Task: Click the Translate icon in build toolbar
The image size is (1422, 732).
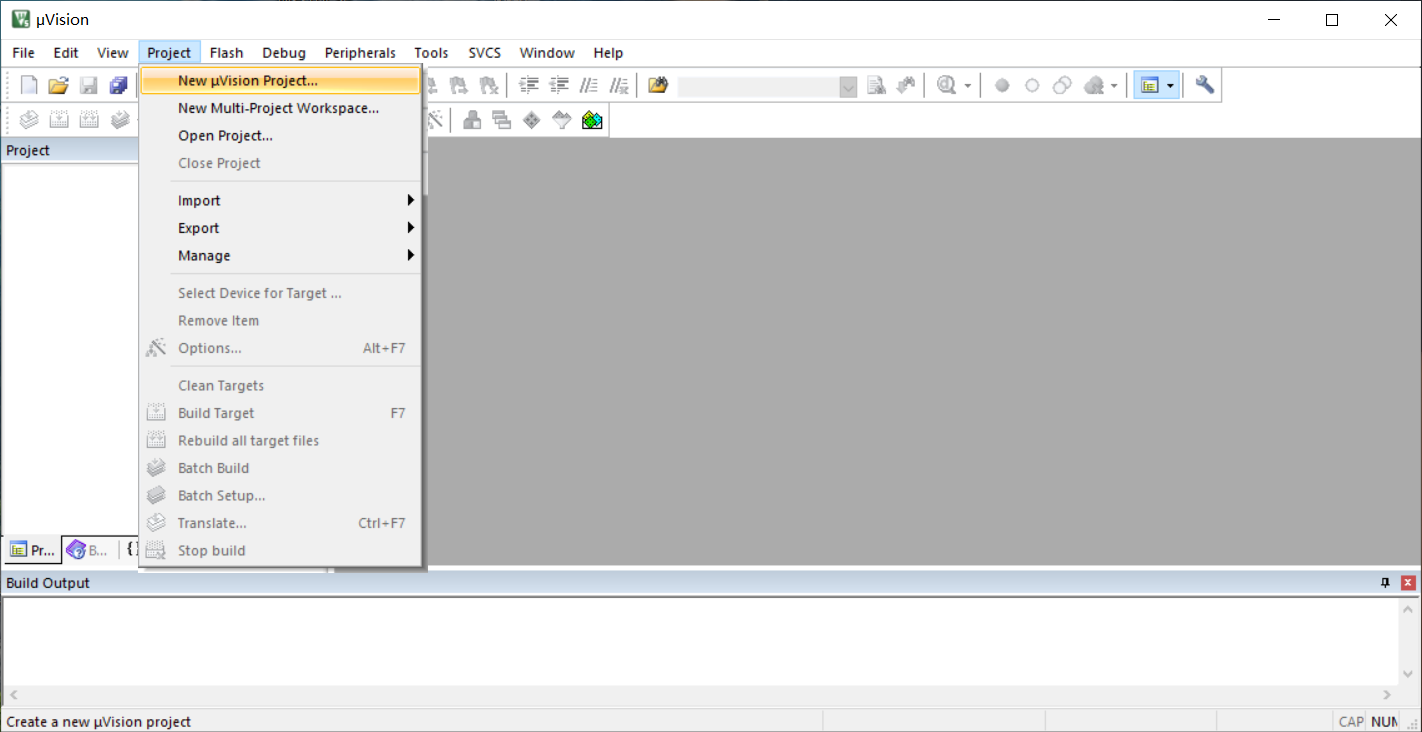Action: click(29, 120)
